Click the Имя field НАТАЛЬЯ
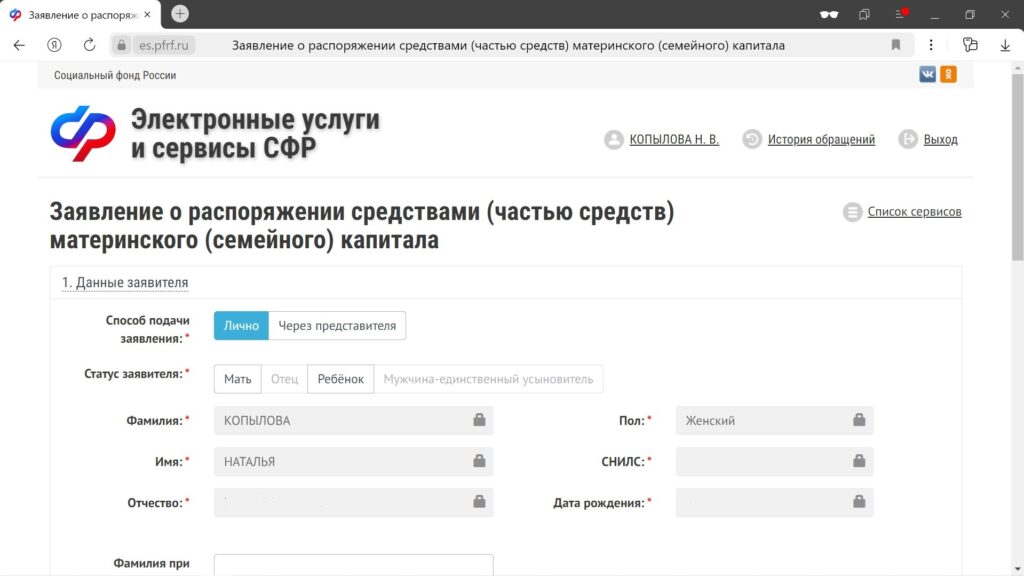The height and width of the screenshot is (576, 1024). pyautogui.click(x=353, y=461)
